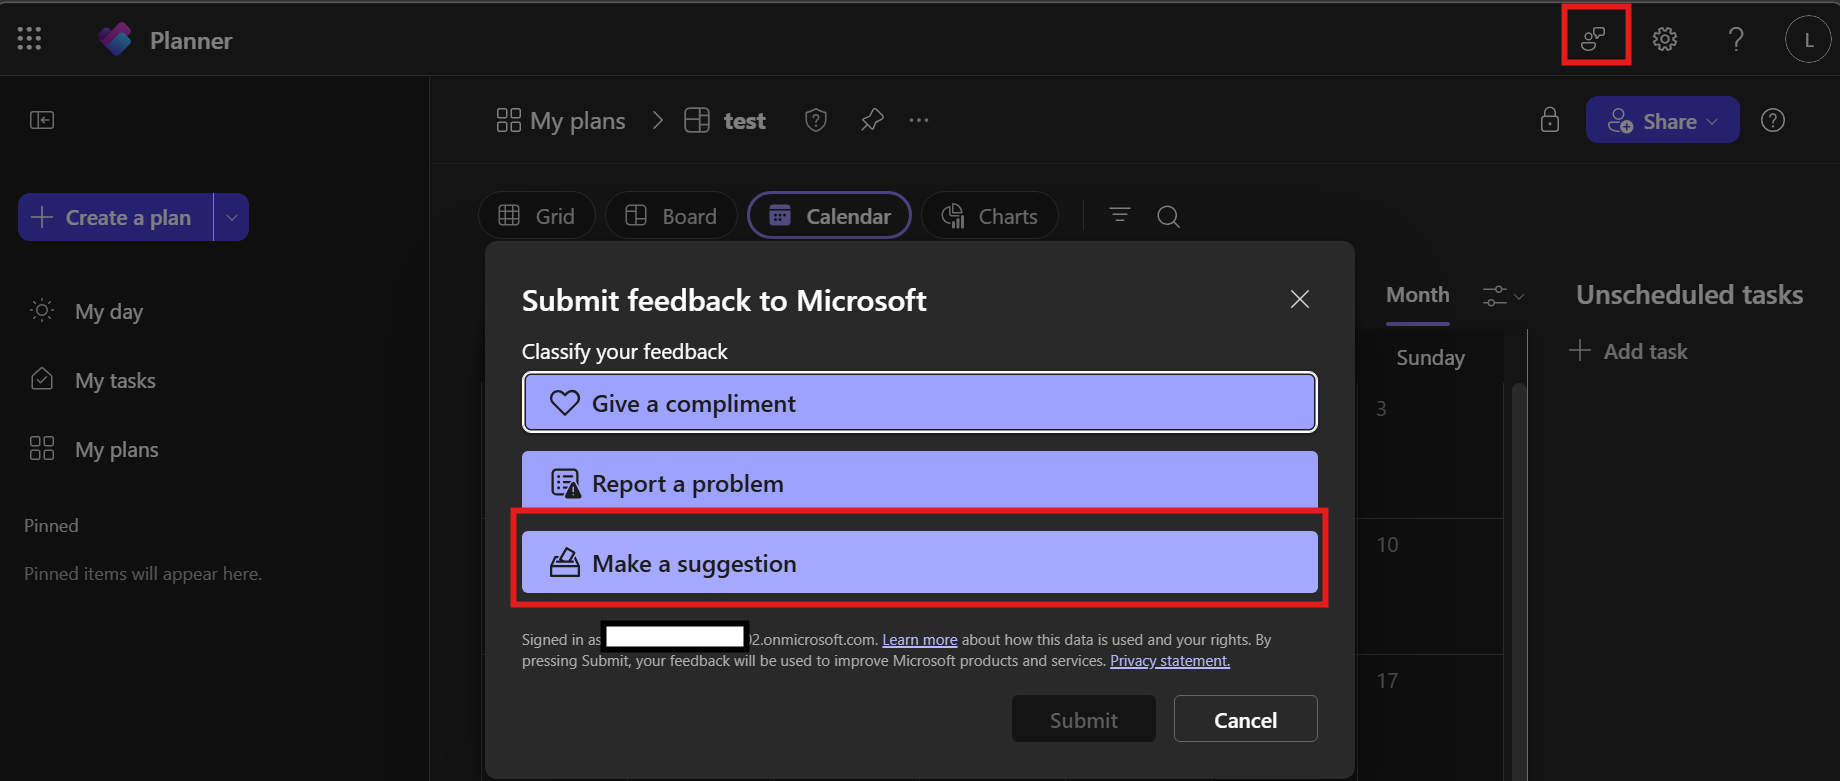Click Cancel in the feedback dialog

pos(1246,719)
